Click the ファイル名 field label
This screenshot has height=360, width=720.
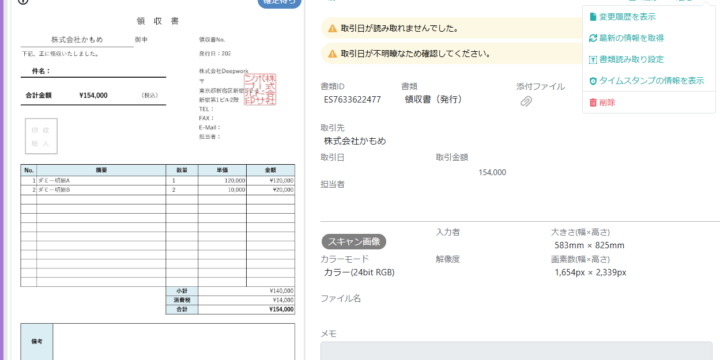pos(341,298)
